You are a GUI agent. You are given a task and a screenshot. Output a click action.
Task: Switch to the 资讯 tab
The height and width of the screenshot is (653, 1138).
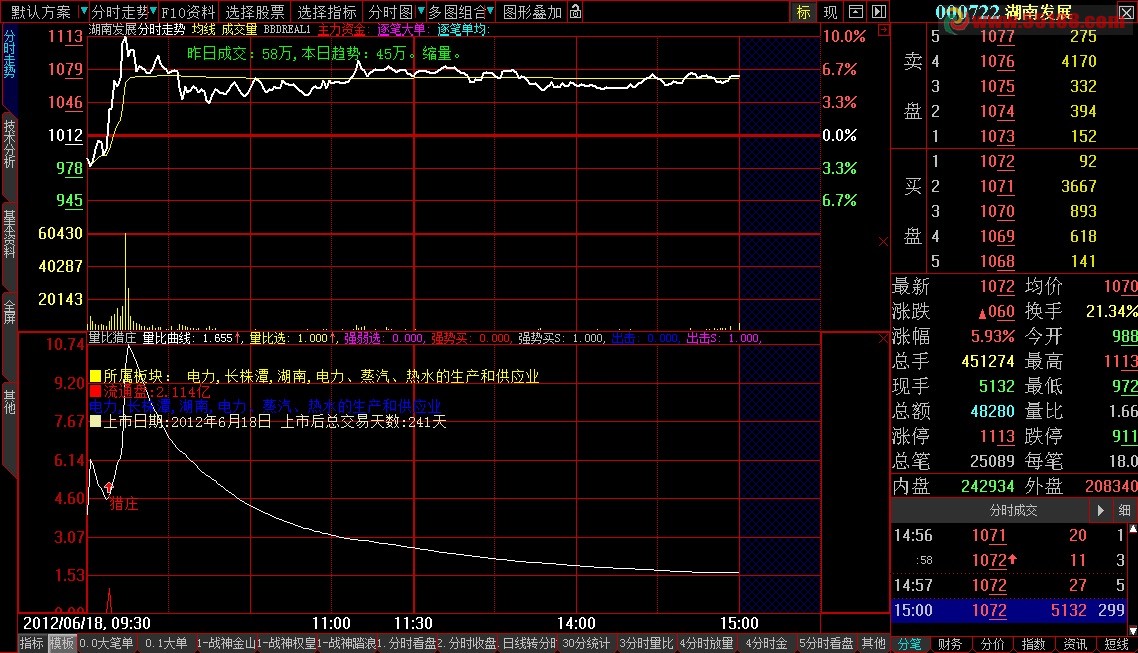click(1075, 644)
